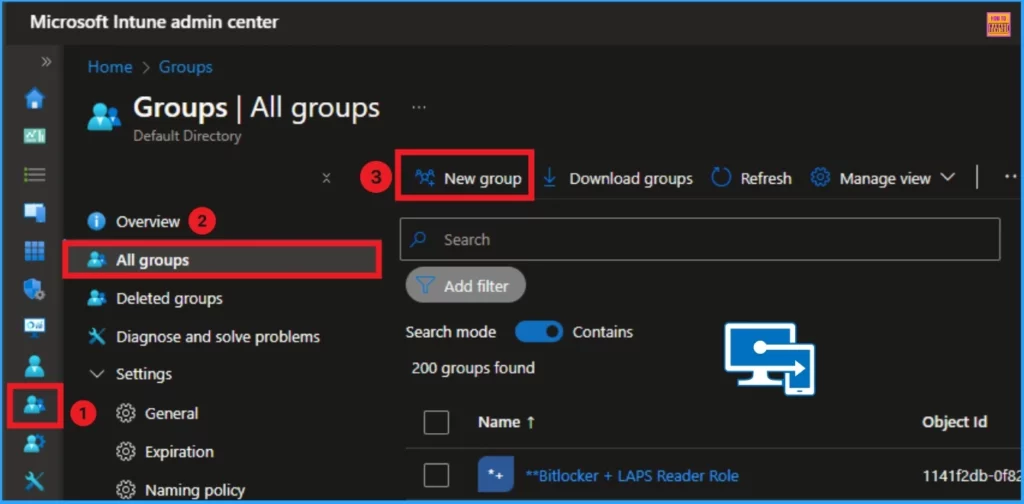
Task: Open Diagnose and solve problems
Action: 218,337
